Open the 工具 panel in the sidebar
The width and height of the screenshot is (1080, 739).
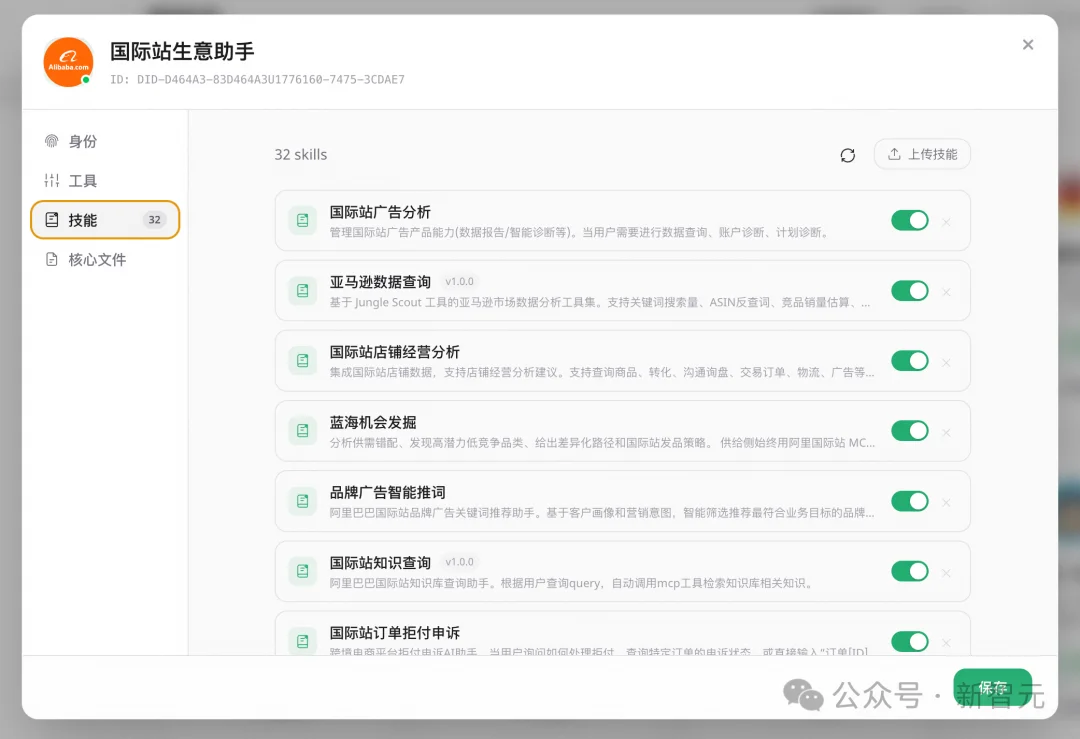point(75,180)
